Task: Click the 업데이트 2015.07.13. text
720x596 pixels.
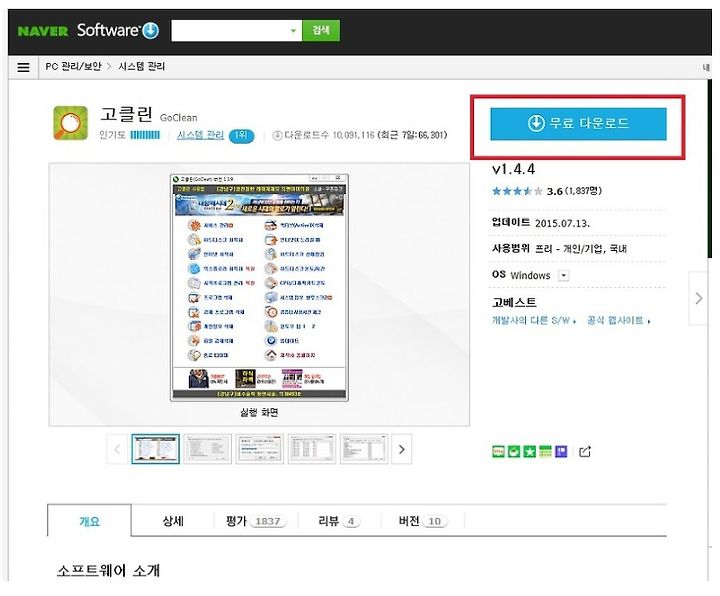Action: [x=540, y=223]
